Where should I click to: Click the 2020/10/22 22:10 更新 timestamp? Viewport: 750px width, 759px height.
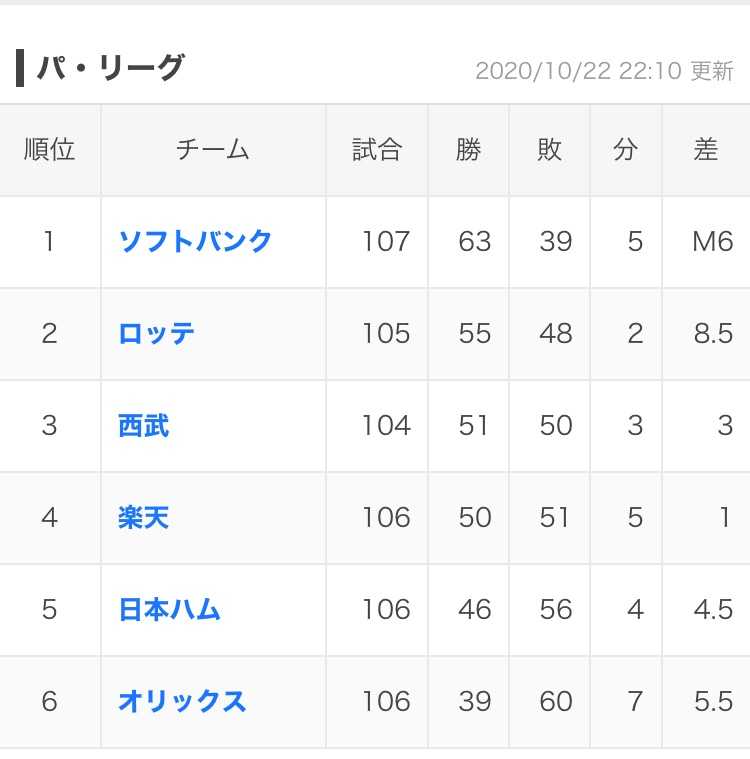click(604, 71)
